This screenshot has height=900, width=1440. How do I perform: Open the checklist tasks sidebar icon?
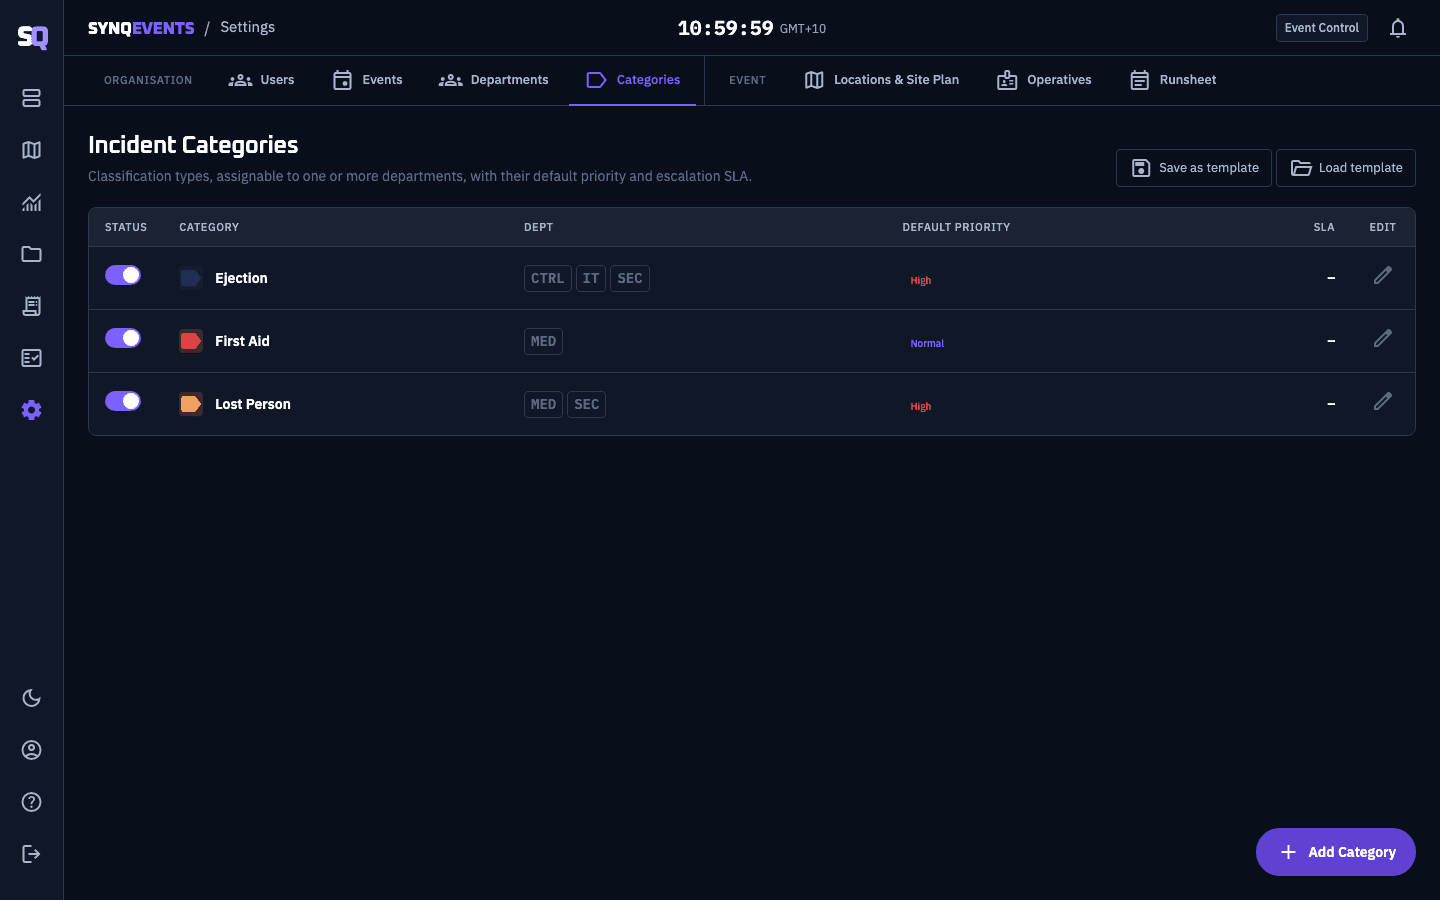coord(31,358)
